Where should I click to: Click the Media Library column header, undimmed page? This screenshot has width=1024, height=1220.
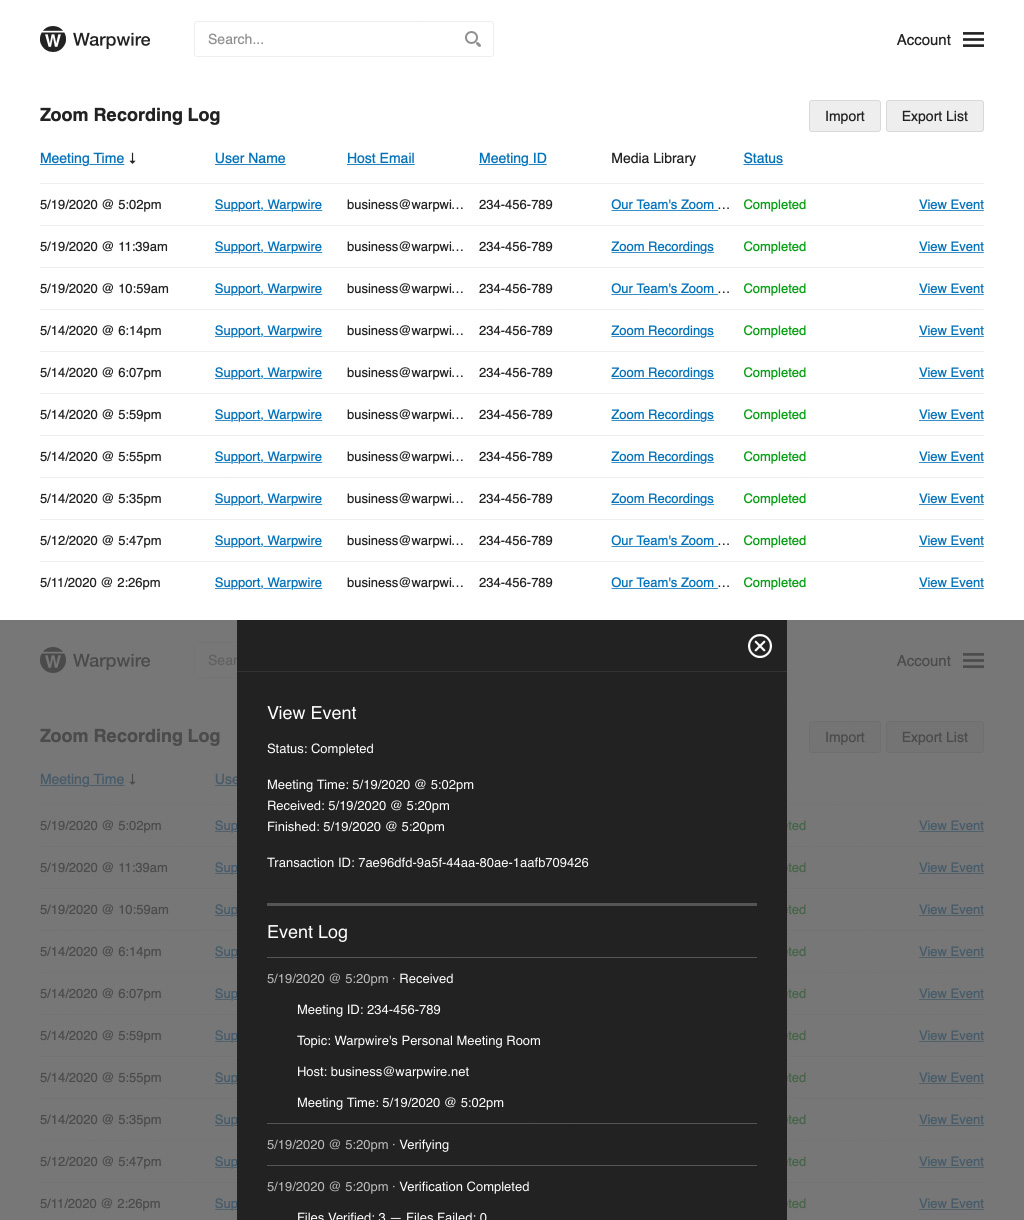(653, 158)
